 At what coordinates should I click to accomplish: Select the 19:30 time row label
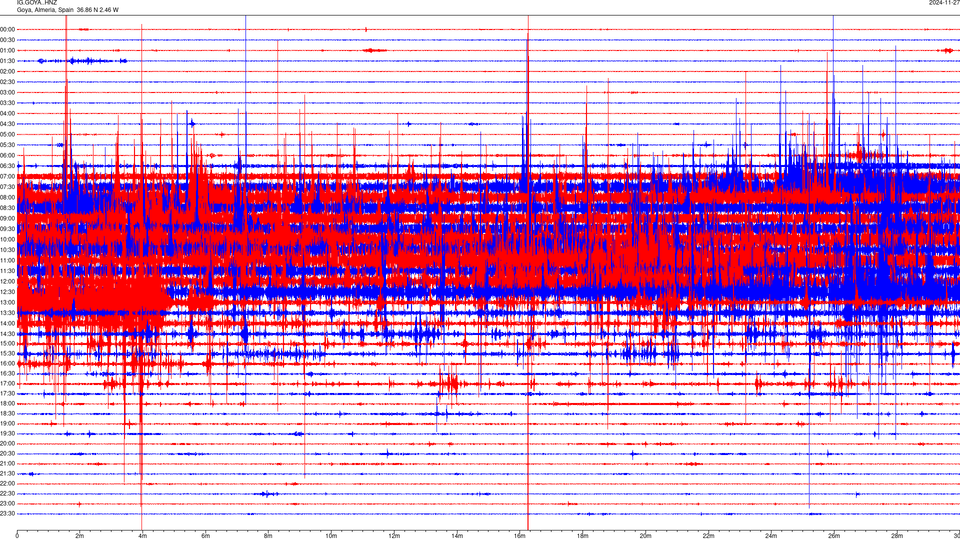(x=7, y=433)
